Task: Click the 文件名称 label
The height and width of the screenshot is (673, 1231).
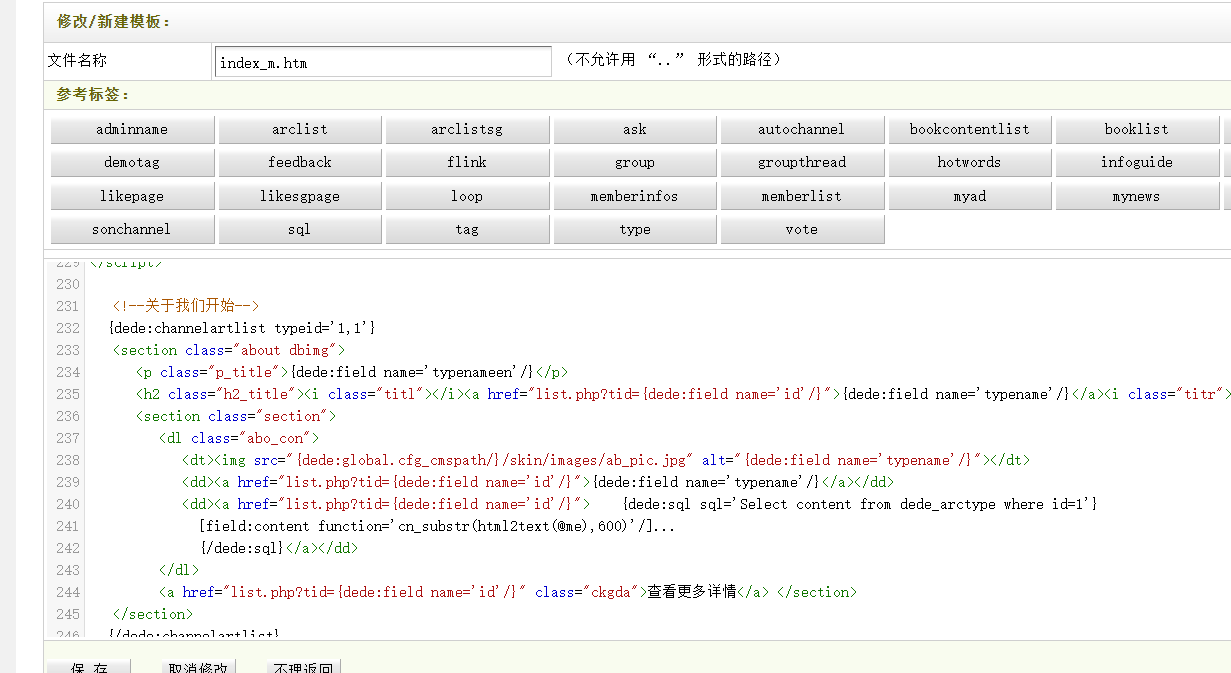Action: click(77, 61)
